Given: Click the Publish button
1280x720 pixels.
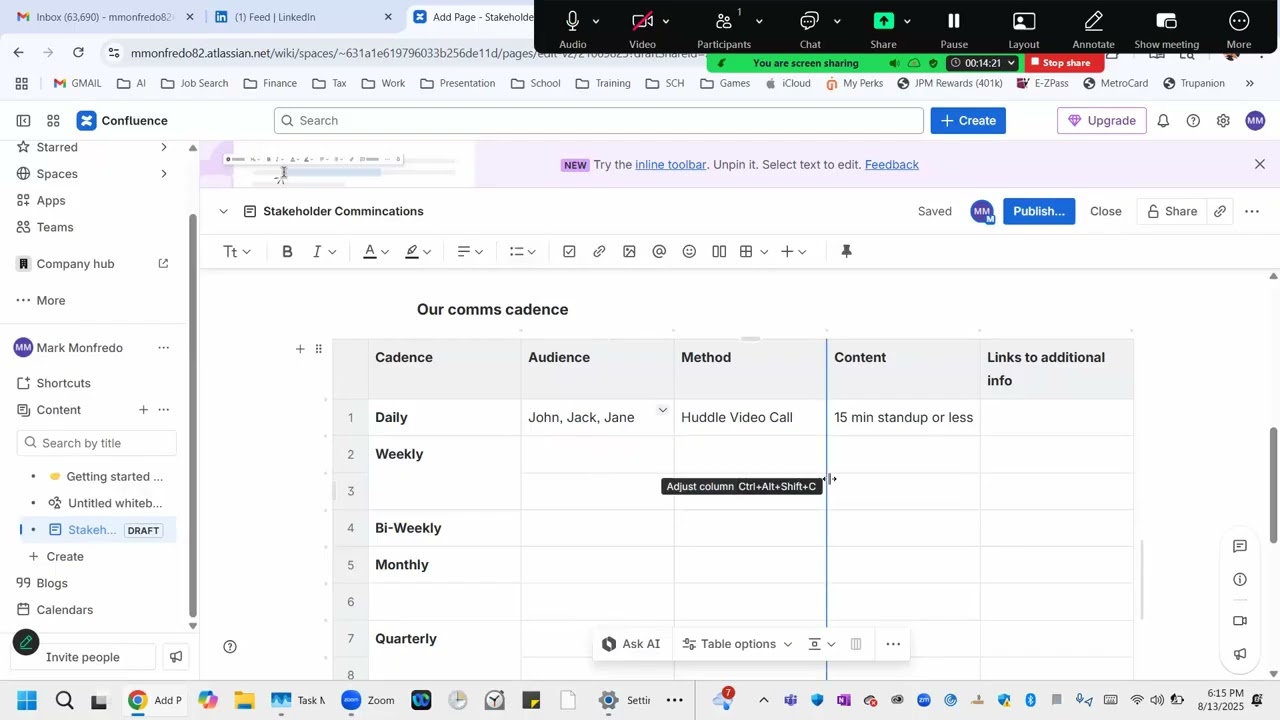Looking at the screenshot, I should [1039, 211].
